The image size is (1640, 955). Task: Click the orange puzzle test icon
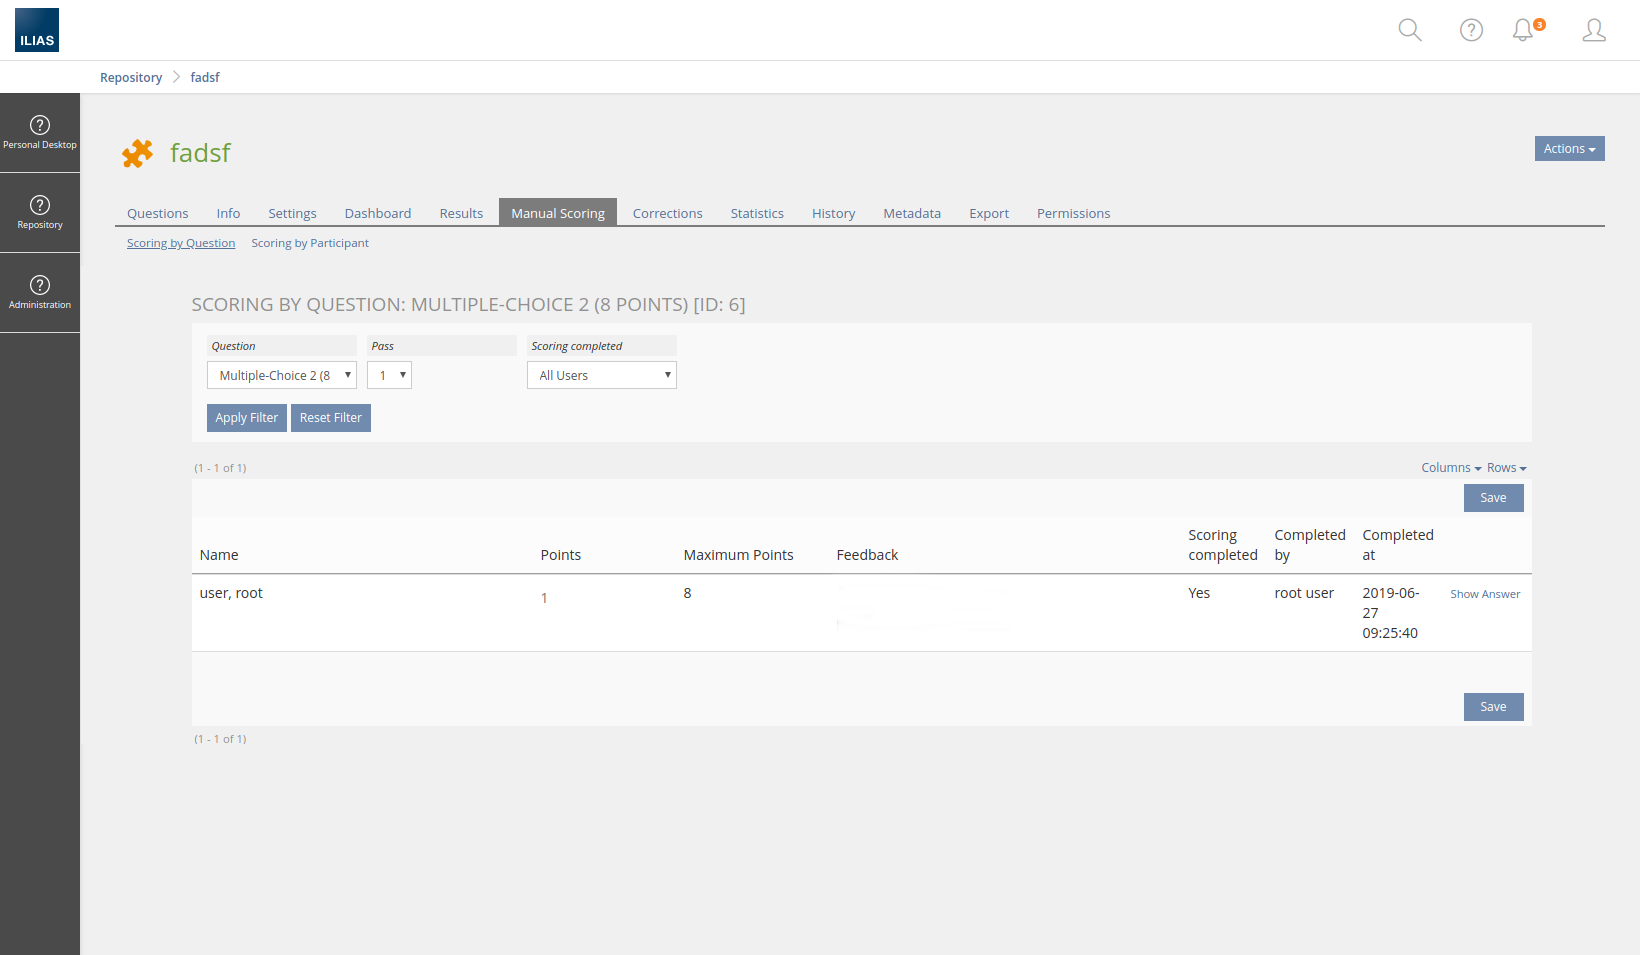pyautogui.click(x=138, y=153)
